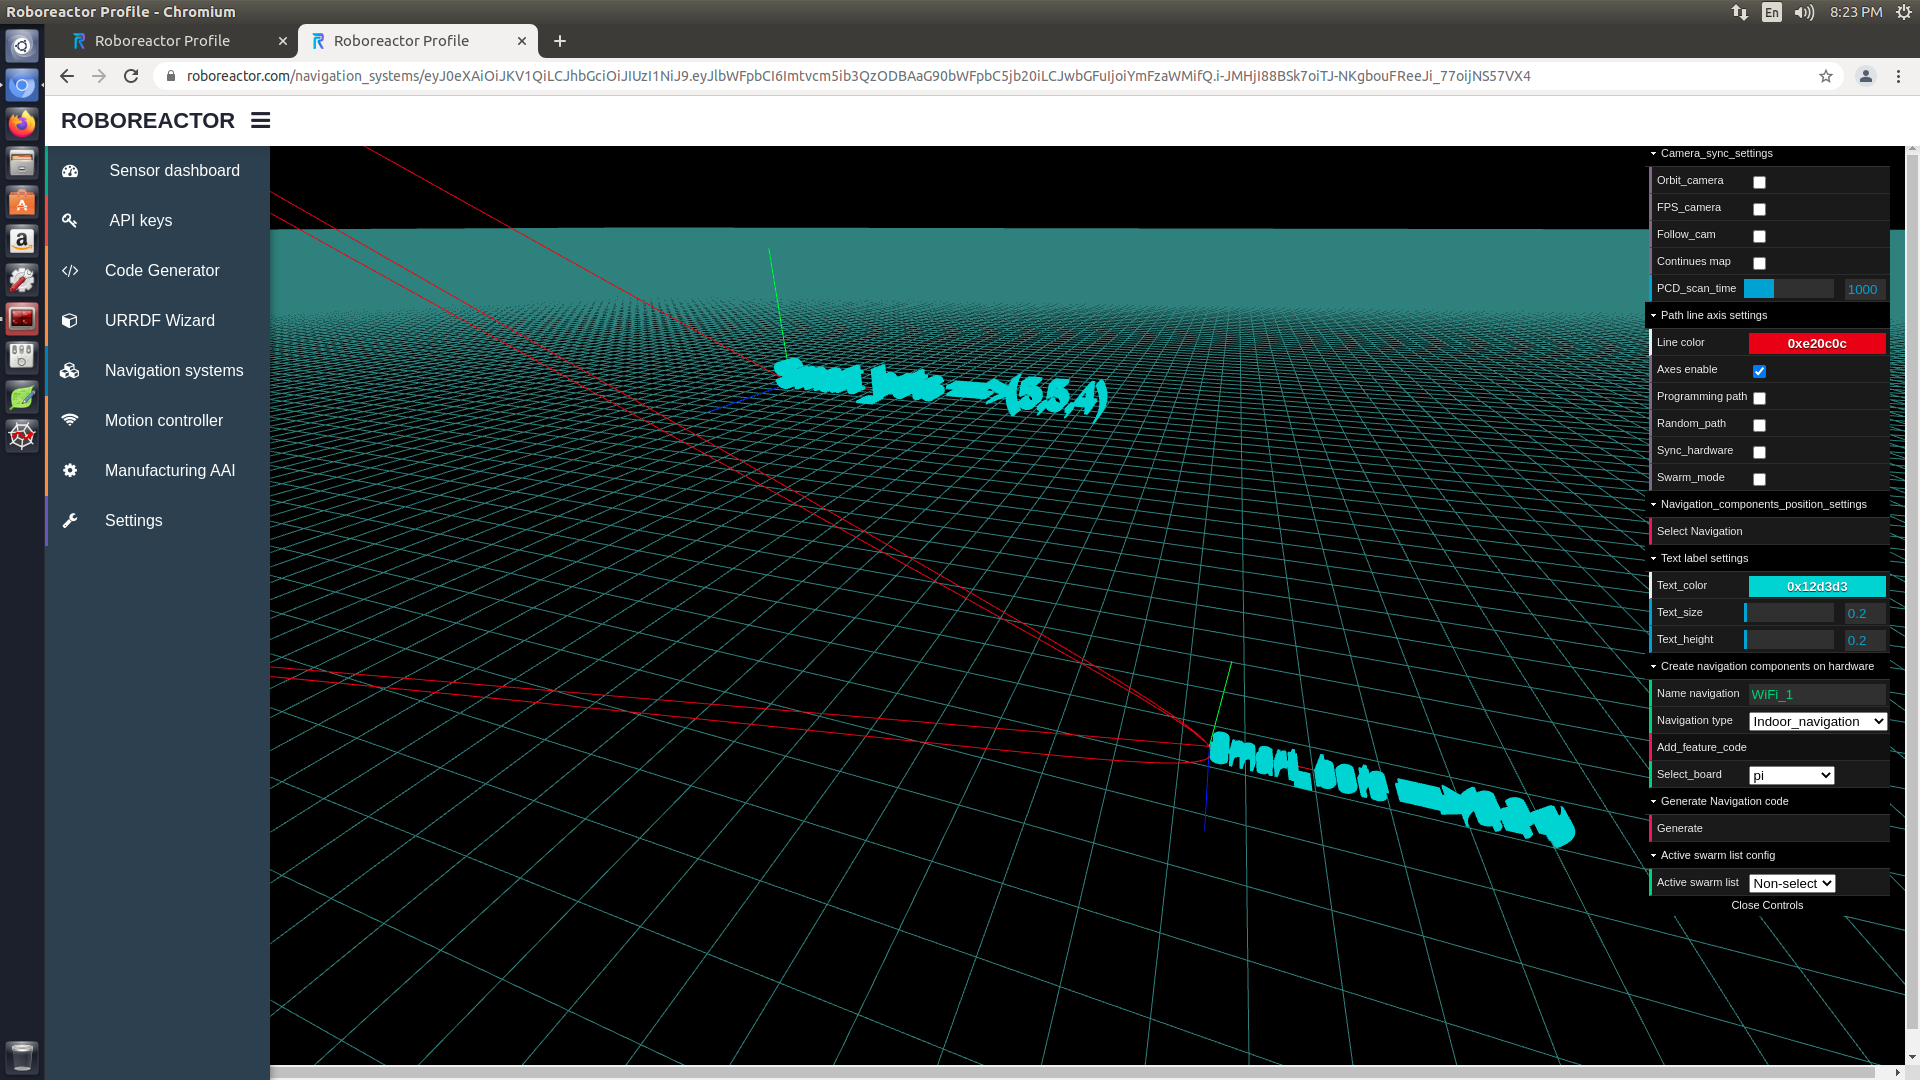This screenshot has width=1920, height=1080.
Task: Collapse the Text label settings folder
Action: pos(1768,558)
